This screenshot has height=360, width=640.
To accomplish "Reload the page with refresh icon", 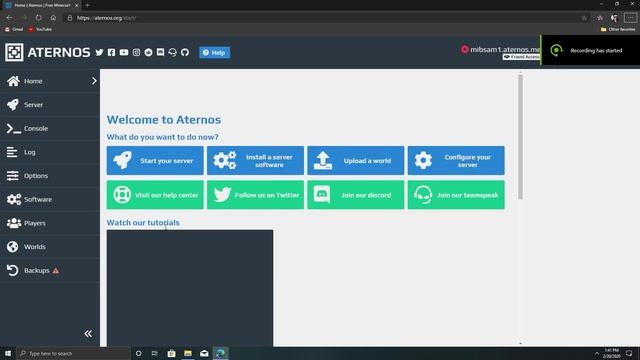I will (x=38, y=18).
